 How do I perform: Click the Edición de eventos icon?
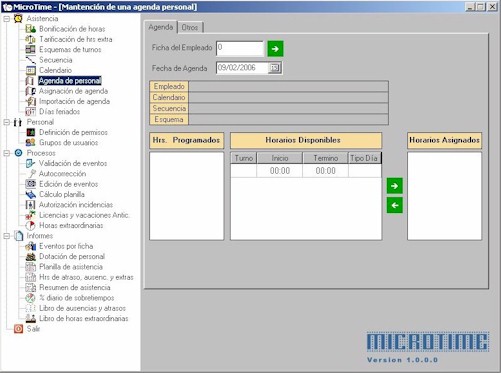pyautogui.click(x=31, y=184)
